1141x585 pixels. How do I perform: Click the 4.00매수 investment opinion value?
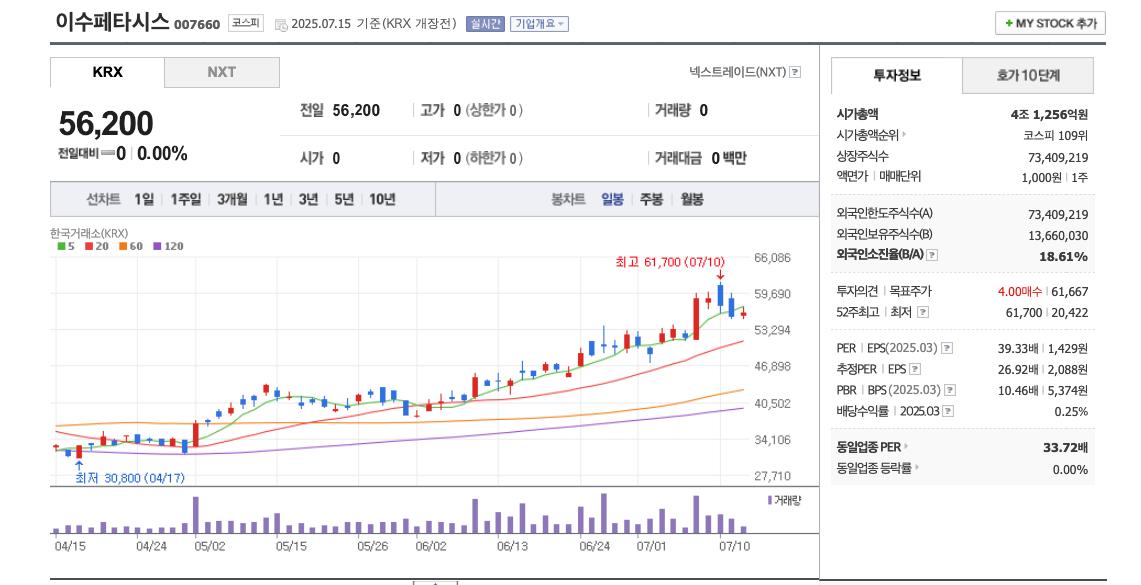[x=1019, y=292]
